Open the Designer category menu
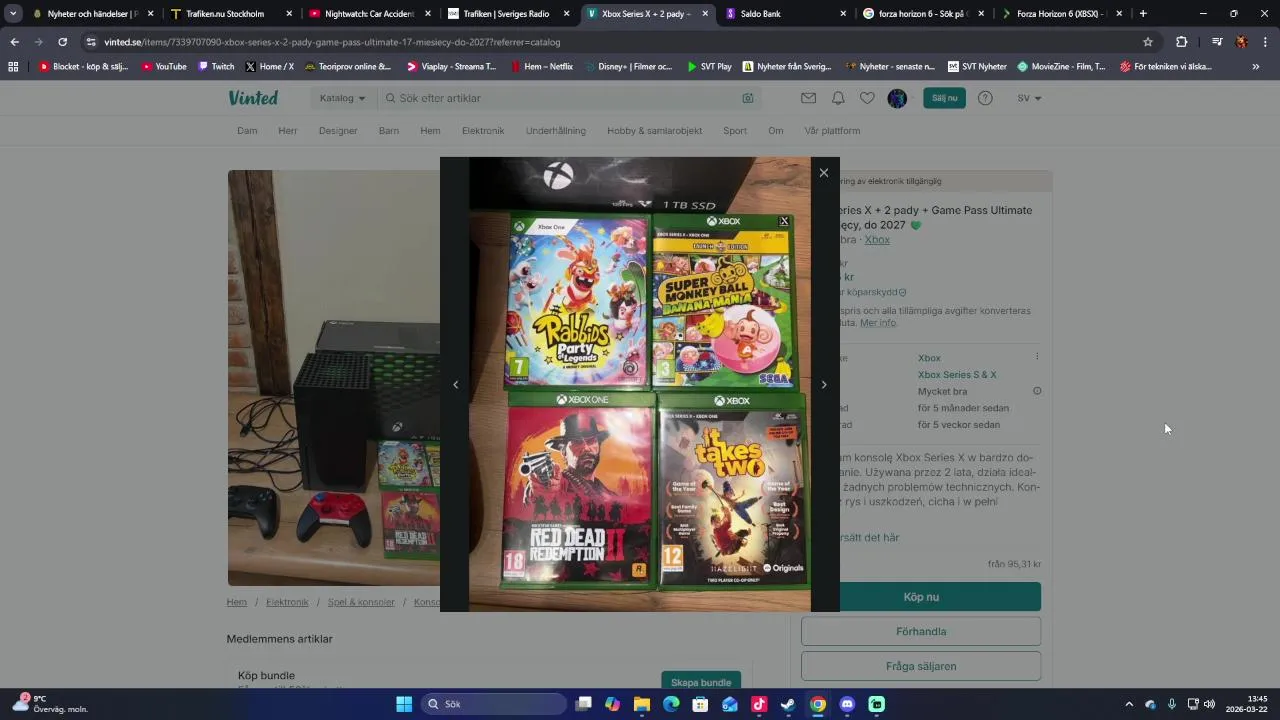Image resolution: width=1280 pixels, height=720 pixels. pyautogui.click(x=338, y=131)
